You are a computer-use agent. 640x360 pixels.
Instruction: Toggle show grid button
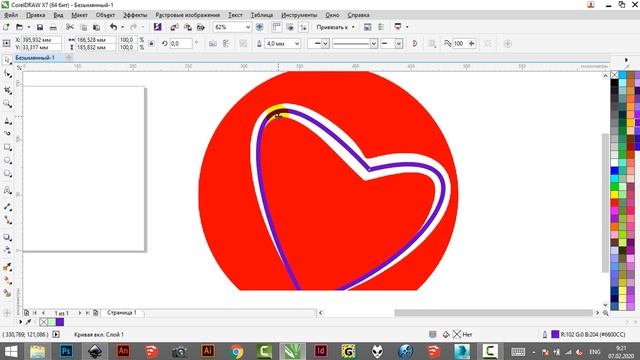290,27
